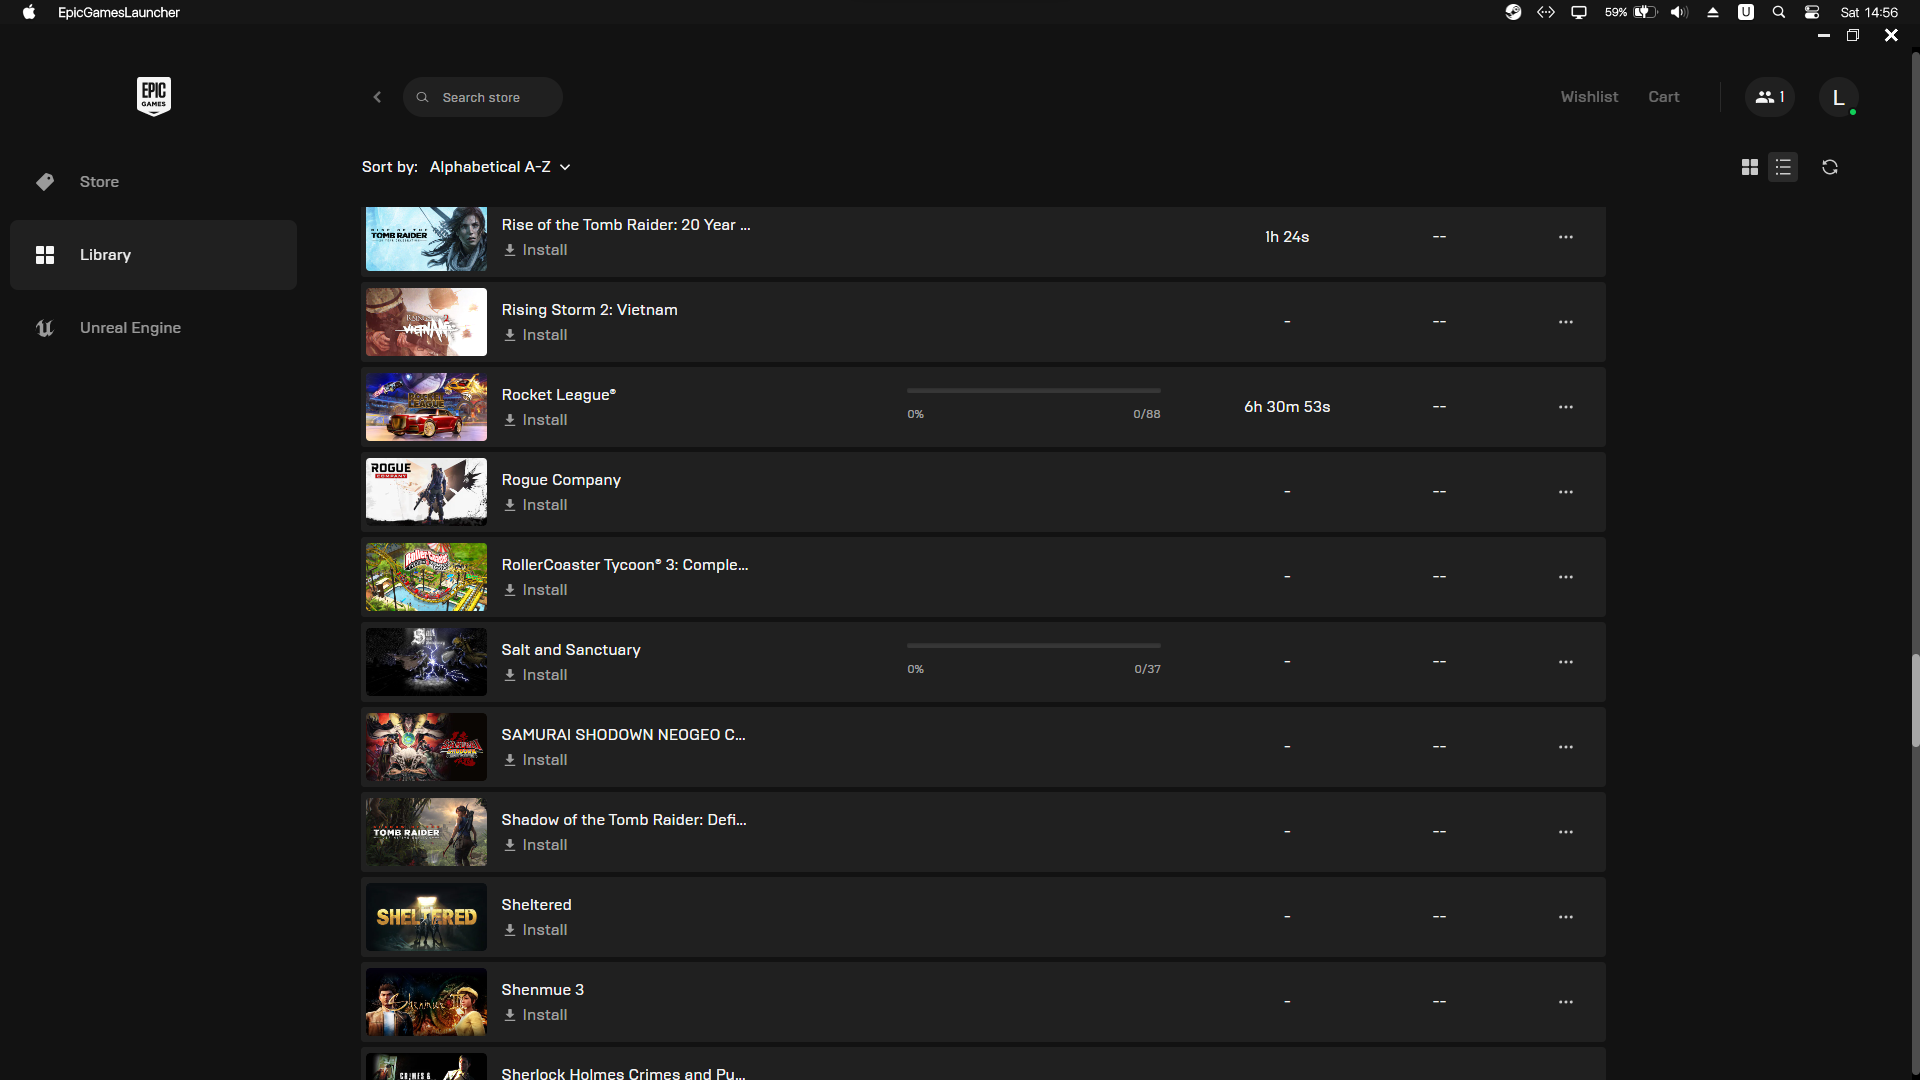Open macOS Spotlight search icon
The height and width of the screenshot is (1080, 1920).
(x=1778, y=12)
